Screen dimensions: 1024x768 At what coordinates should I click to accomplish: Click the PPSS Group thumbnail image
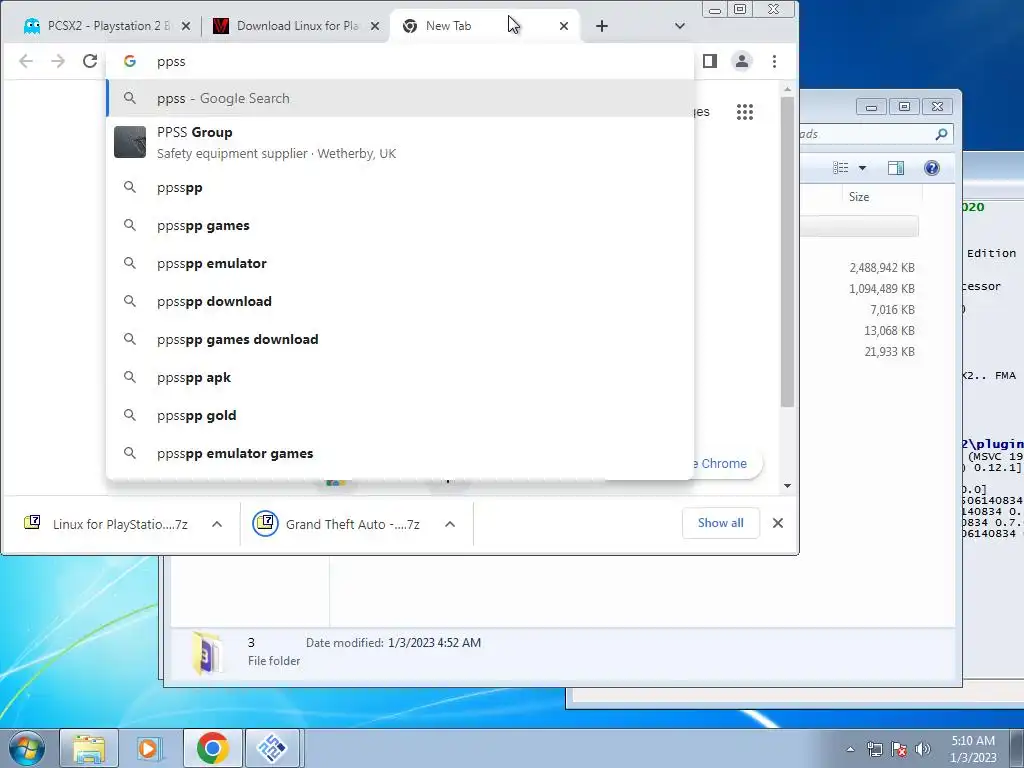click(x=130, y=142)
